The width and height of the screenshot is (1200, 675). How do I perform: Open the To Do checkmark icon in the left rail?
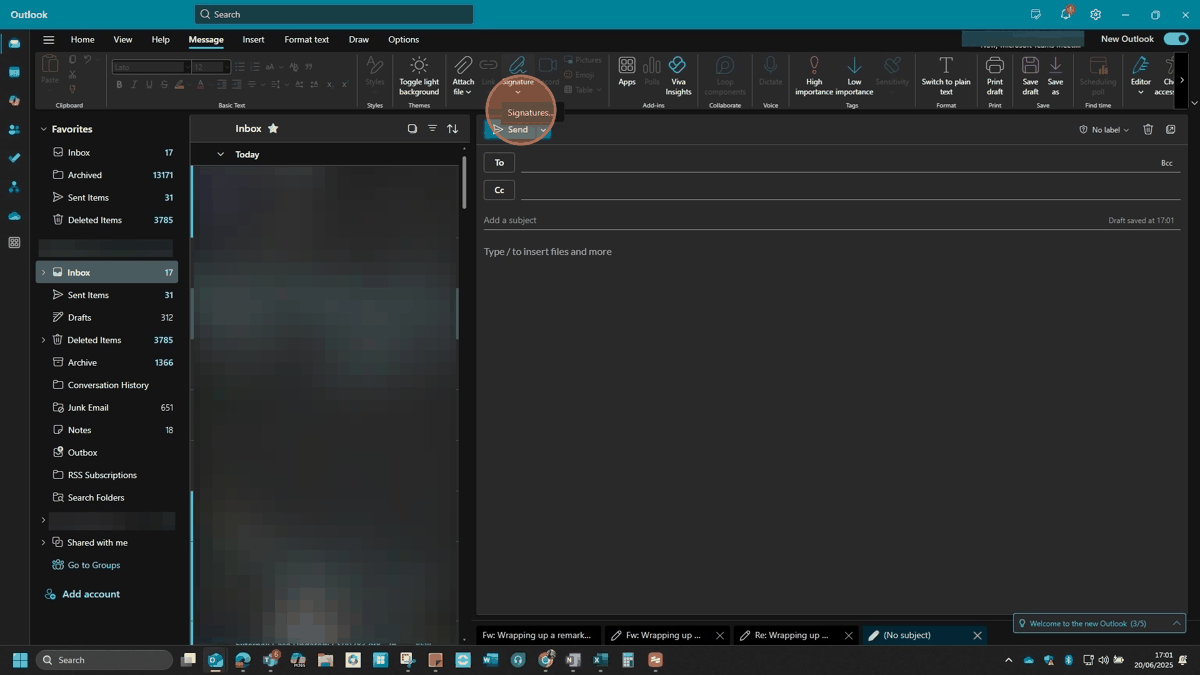pos(14,158)
